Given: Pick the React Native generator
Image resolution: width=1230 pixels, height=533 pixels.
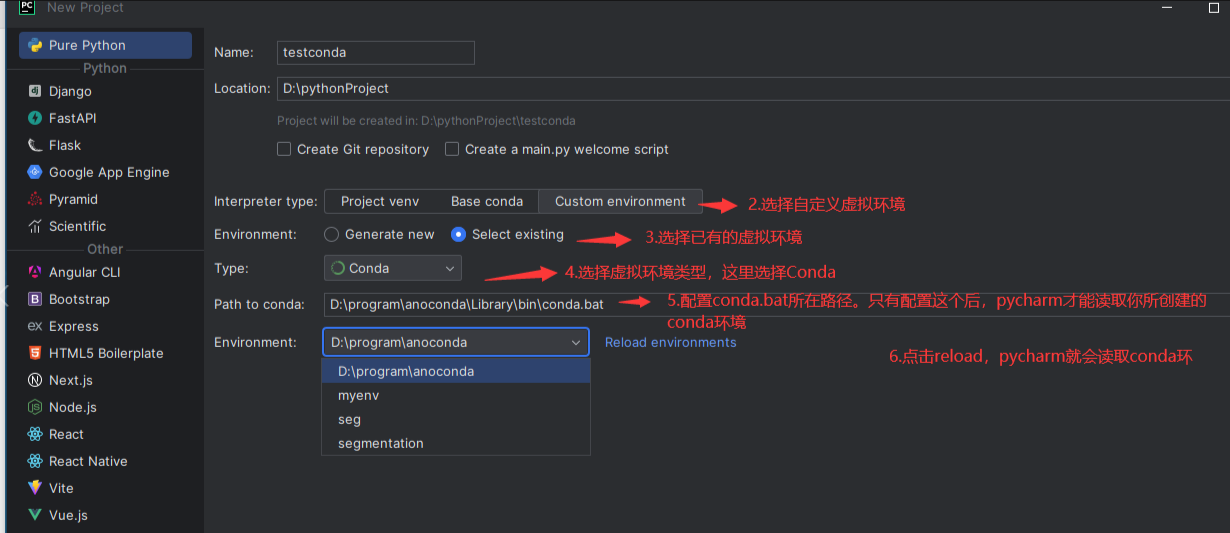Looking at the screenshot, I should (x=105, y=461).
